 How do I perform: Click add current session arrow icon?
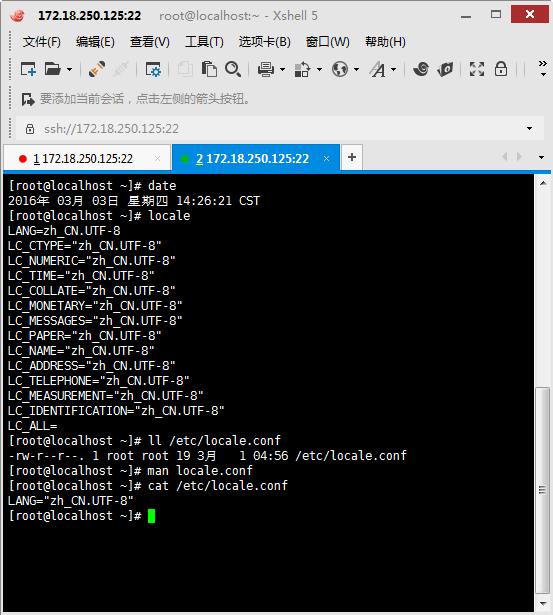(28, 99)
